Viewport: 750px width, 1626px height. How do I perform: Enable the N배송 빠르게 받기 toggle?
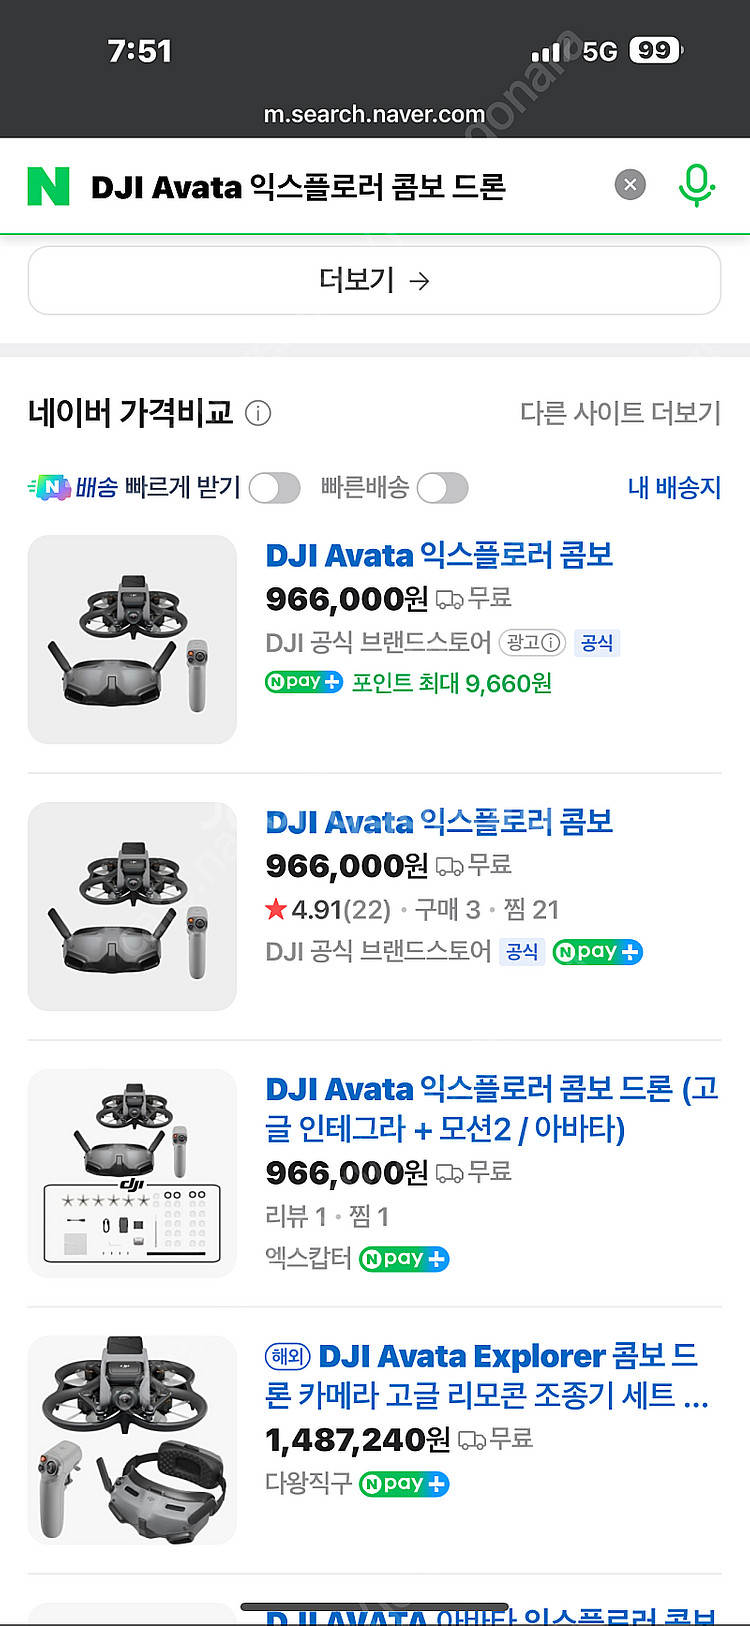pyautogui.click(x=274, y=488)
